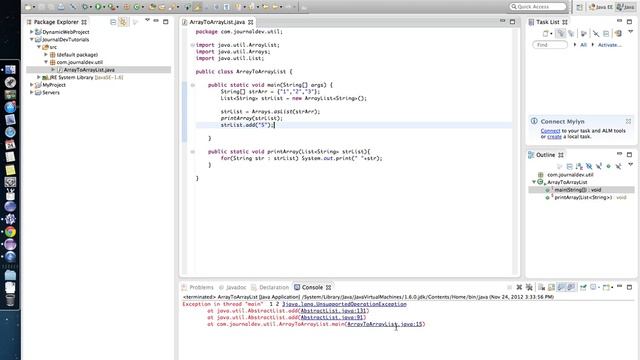The width and height of the screenshot is (640, 360).
Task: Click Remove Launch icon in Console toolbar
Action: [519, 287]
